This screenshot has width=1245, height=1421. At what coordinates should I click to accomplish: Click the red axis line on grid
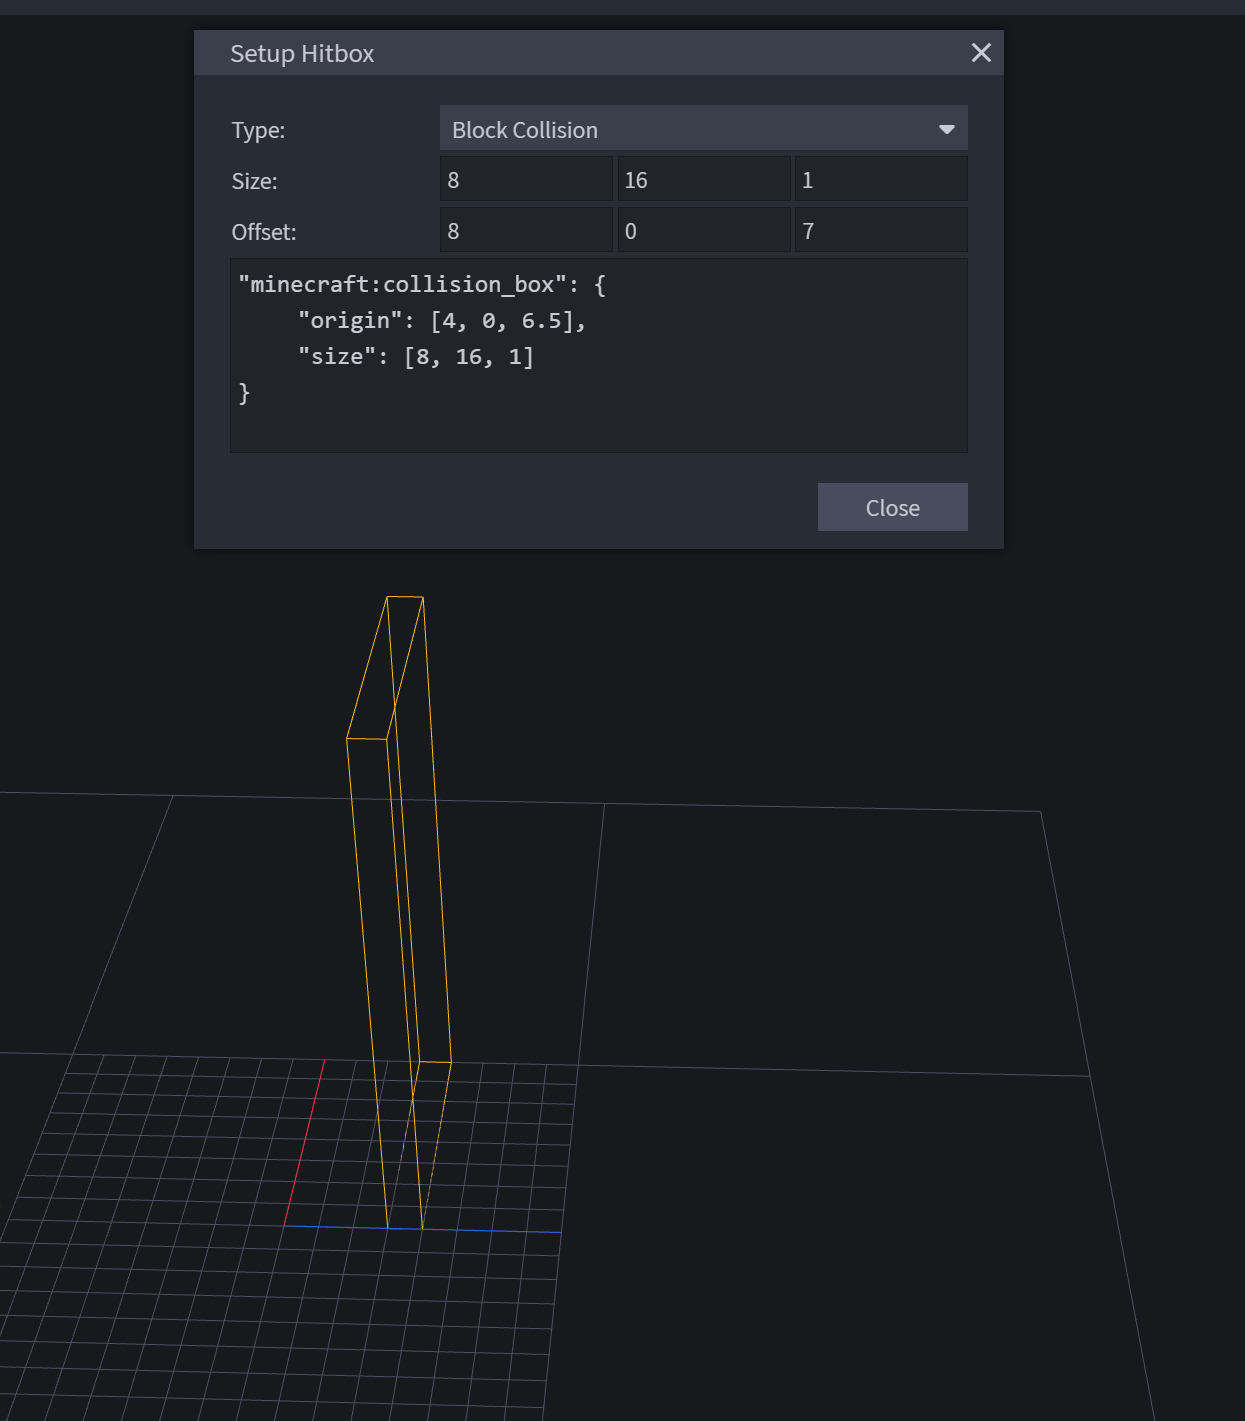[305, 1140]
